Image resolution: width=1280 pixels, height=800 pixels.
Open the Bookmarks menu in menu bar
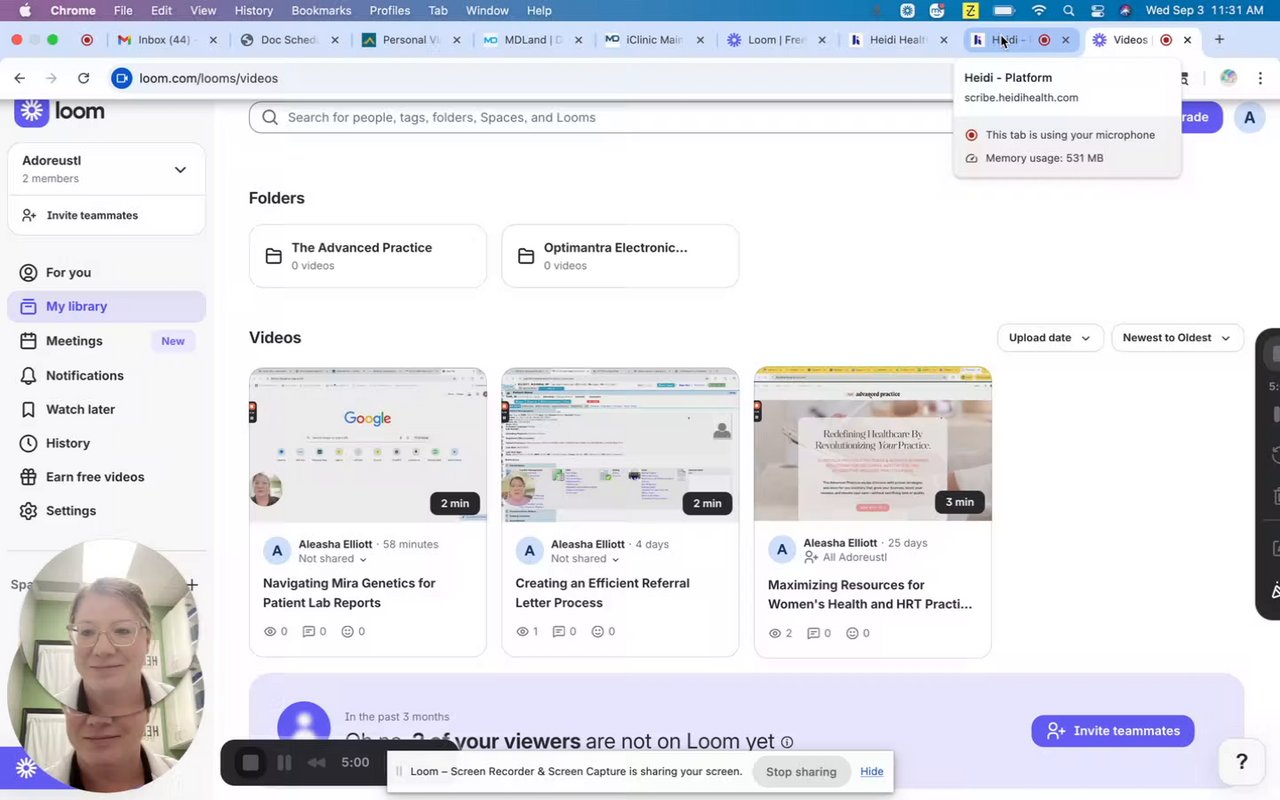tap(321, 10)
